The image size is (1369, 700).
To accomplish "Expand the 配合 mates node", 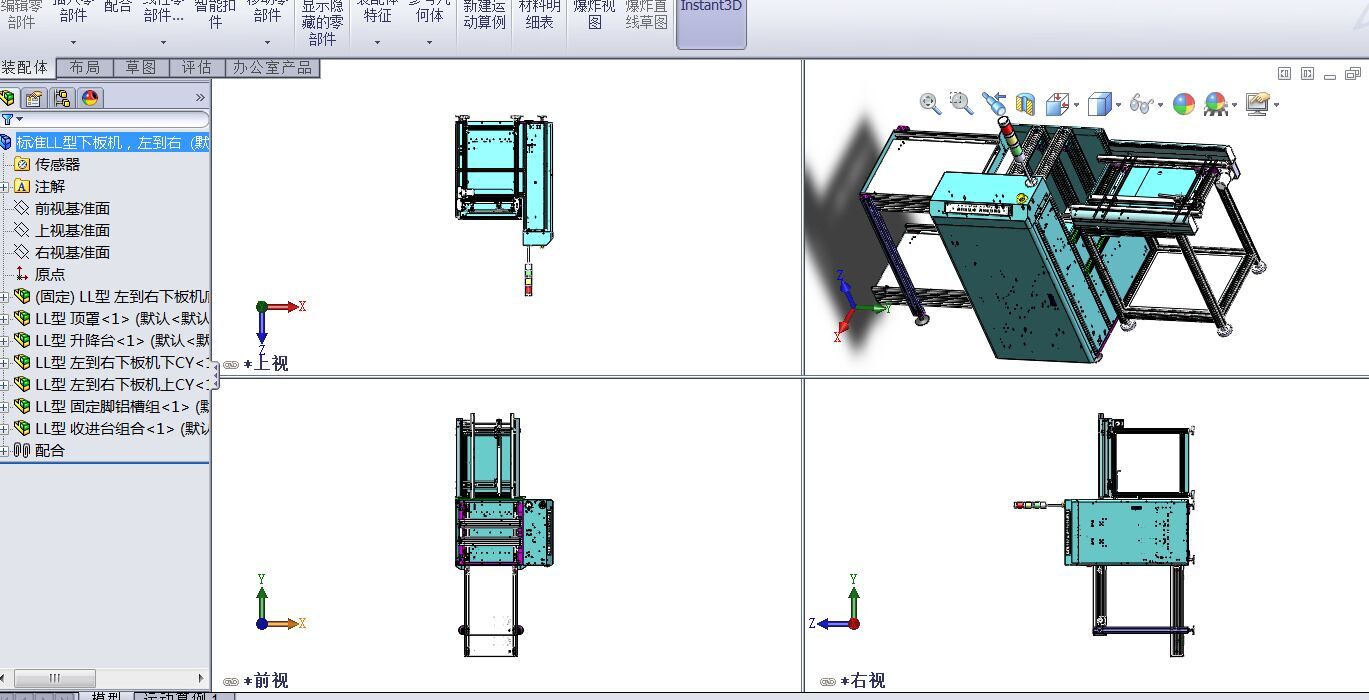I will click(4, 450).
